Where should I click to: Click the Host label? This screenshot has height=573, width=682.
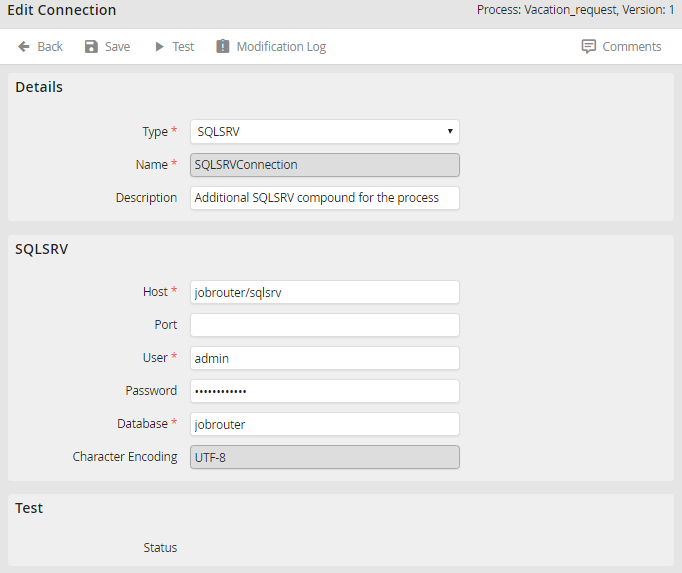click(155, 292)
